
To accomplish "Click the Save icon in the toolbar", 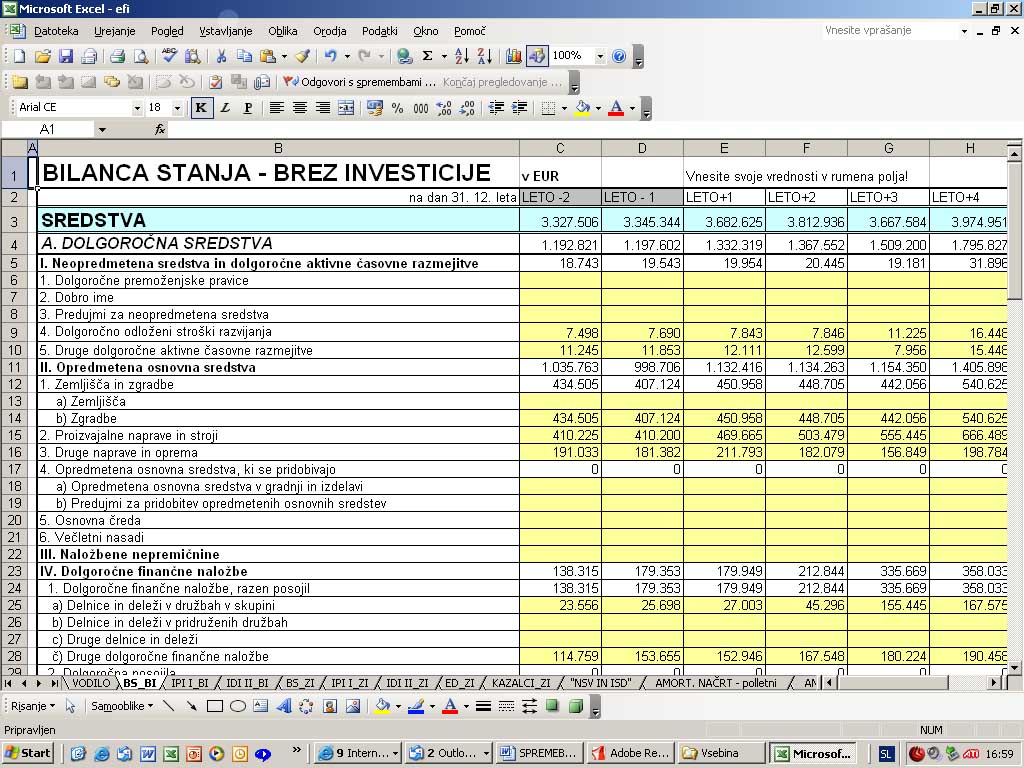I will (x=66, y=57).
